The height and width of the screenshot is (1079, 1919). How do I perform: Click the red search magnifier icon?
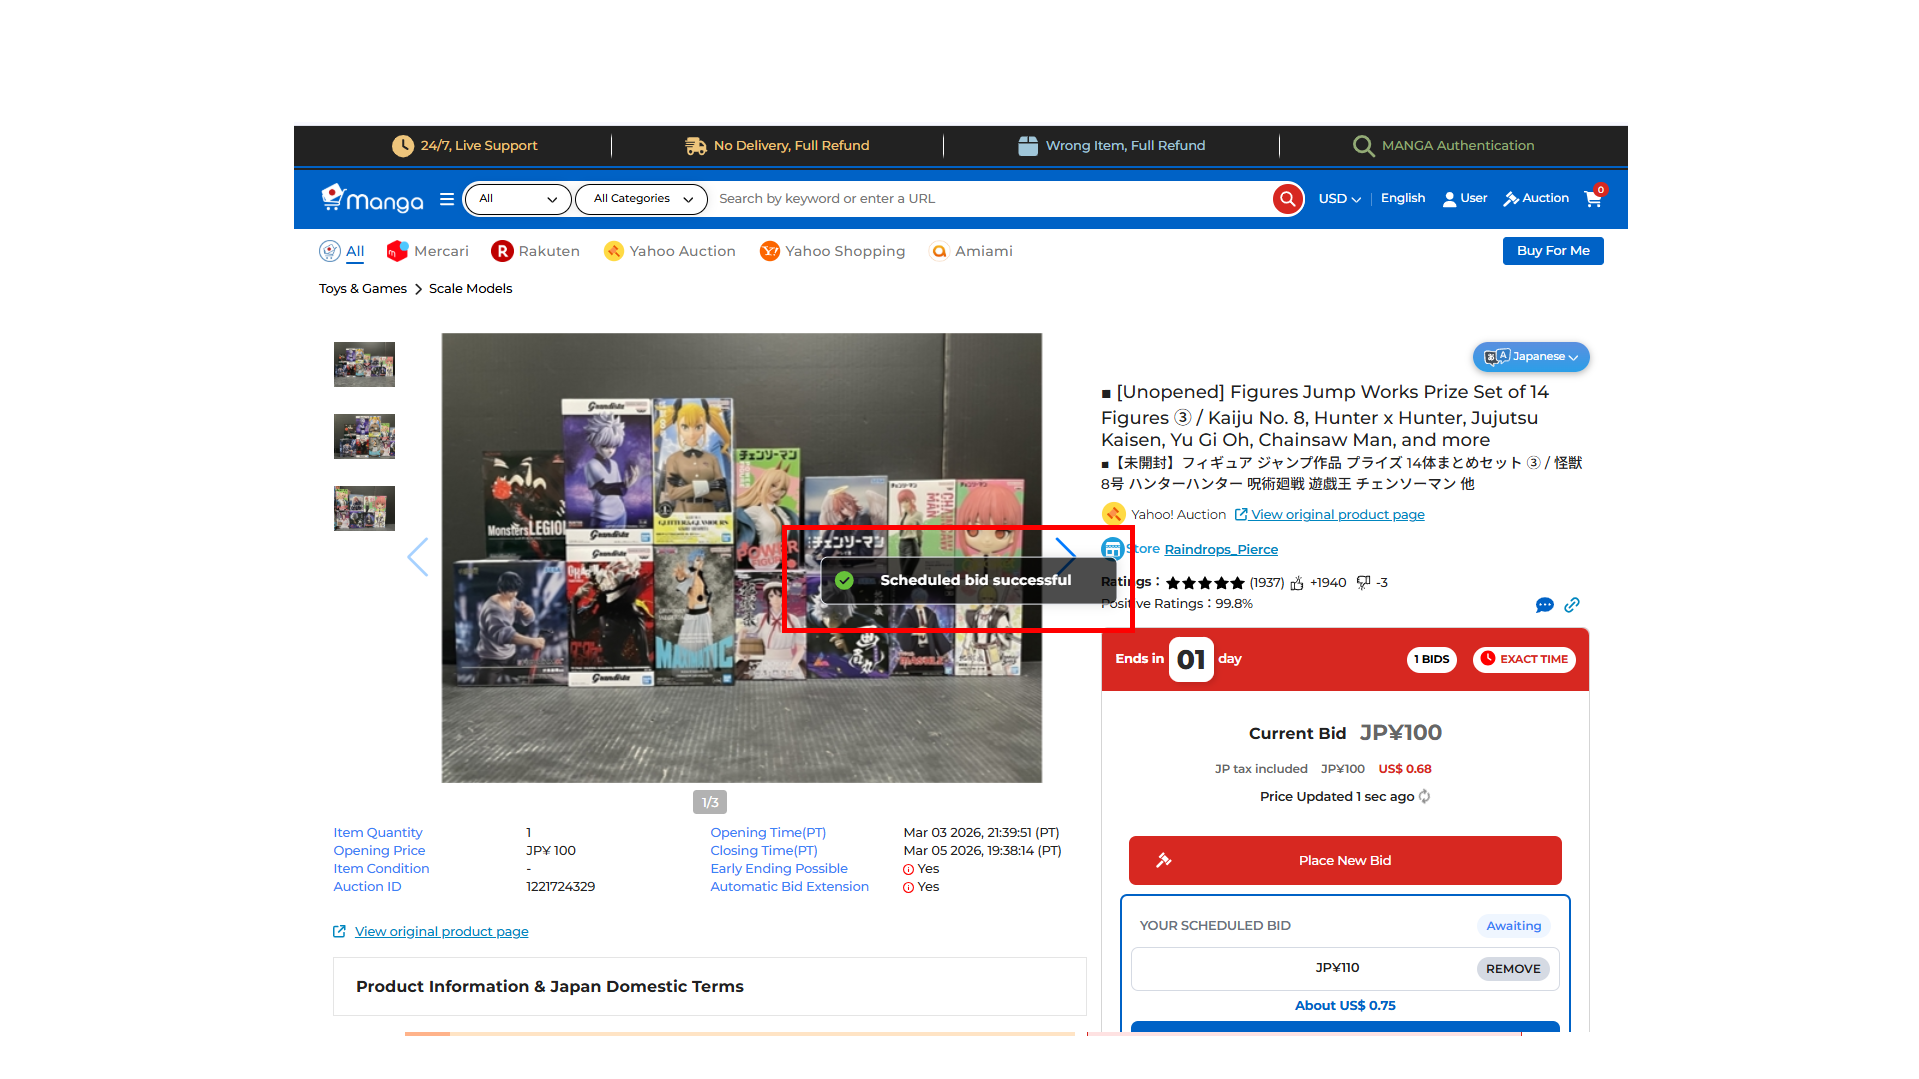tap(1287, 199)
